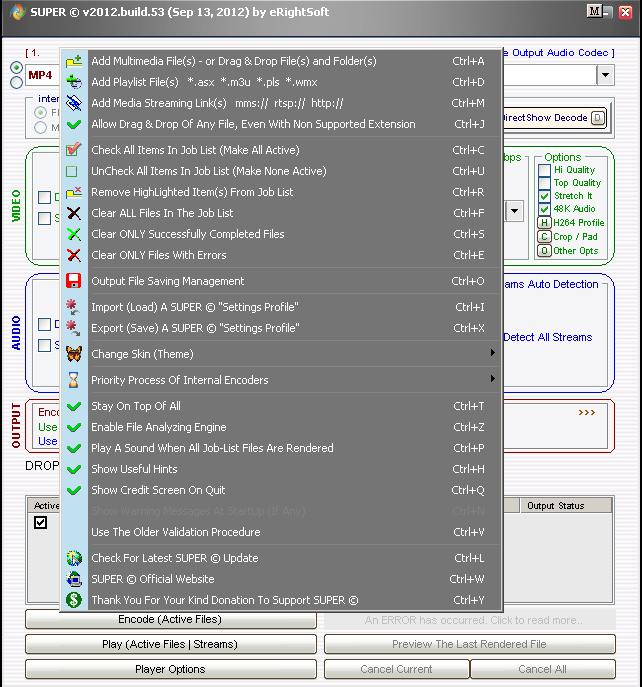Click the green dollar Donation icon
Viewport: 642px width, 687px height.
point(74,600)
